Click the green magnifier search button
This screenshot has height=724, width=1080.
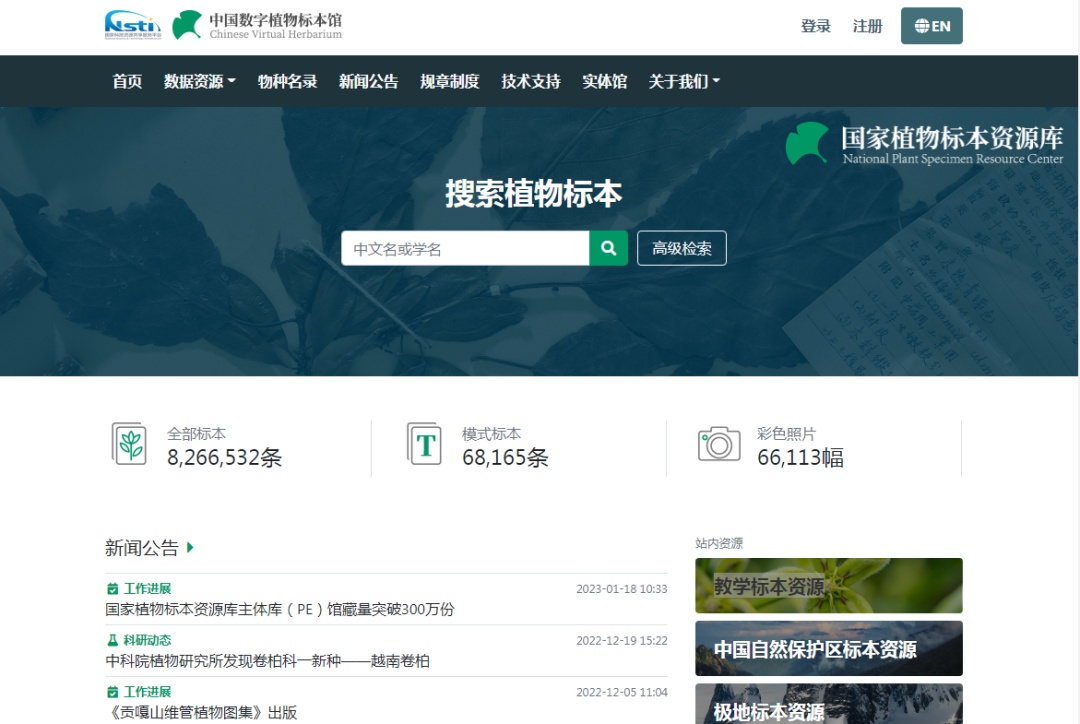point(608,248)
